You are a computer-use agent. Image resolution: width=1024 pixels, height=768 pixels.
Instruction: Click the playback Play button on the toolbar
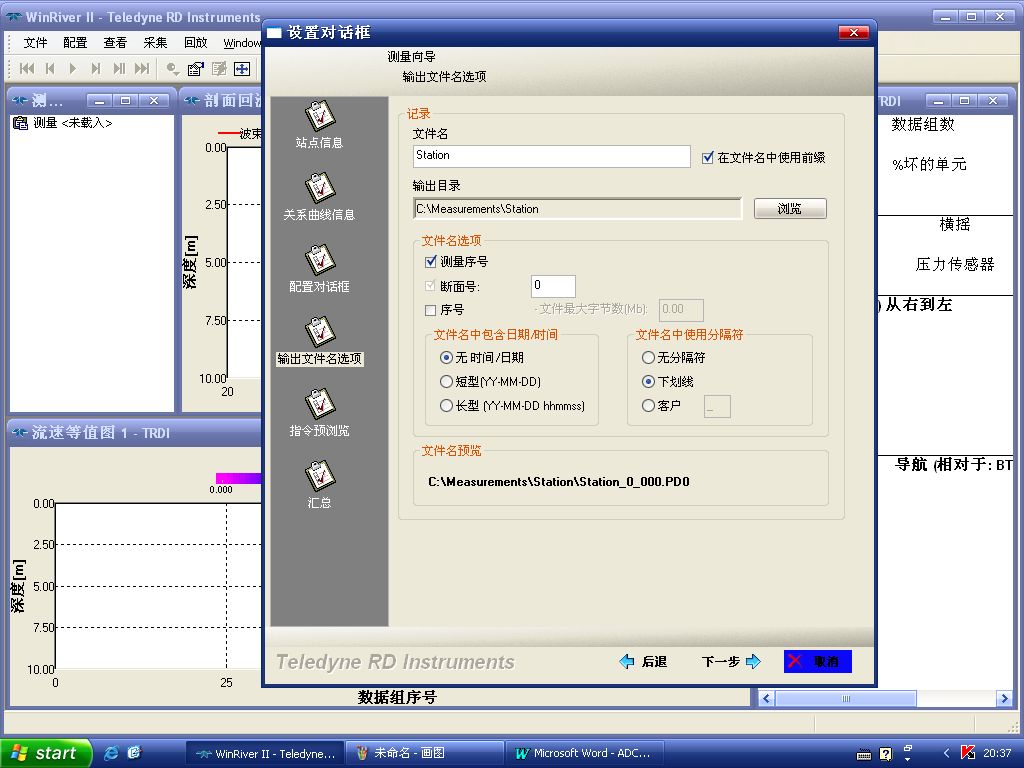point(71,68)
